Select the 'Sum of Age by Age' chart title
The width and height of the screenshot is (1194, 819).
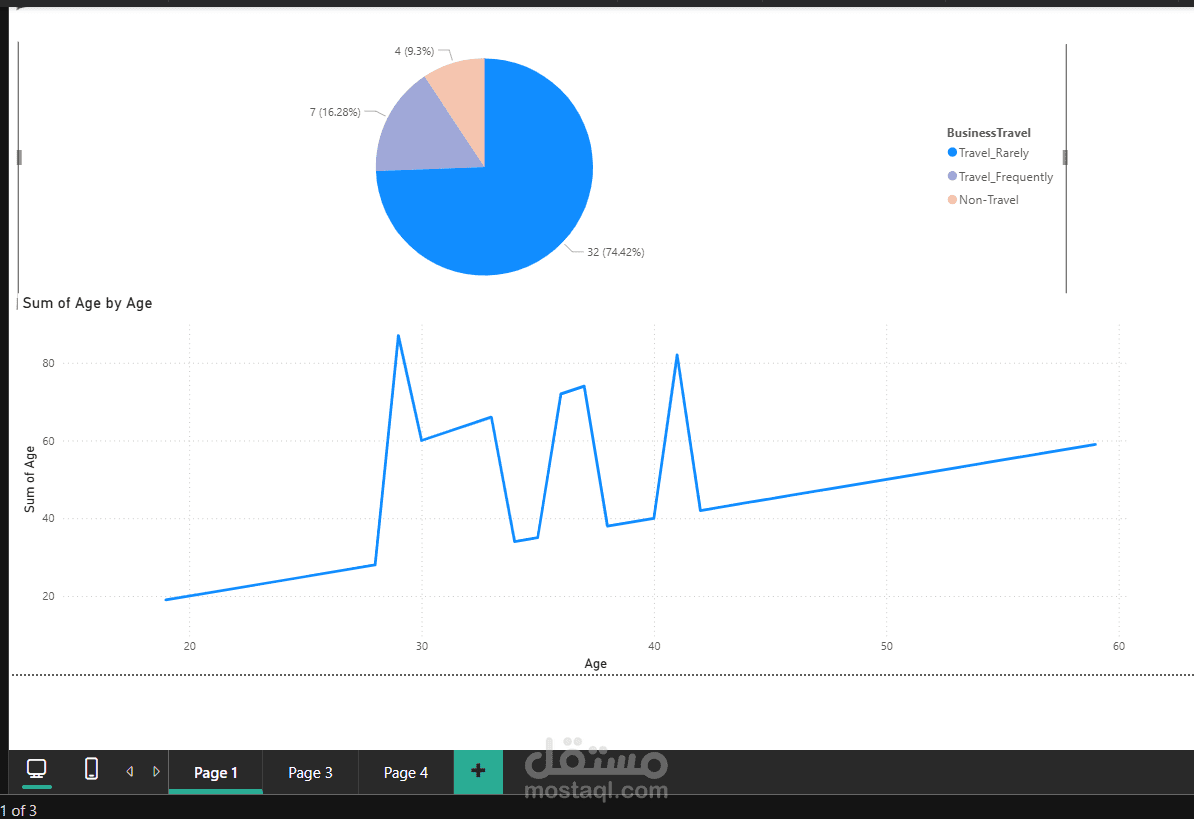[88, 303]
